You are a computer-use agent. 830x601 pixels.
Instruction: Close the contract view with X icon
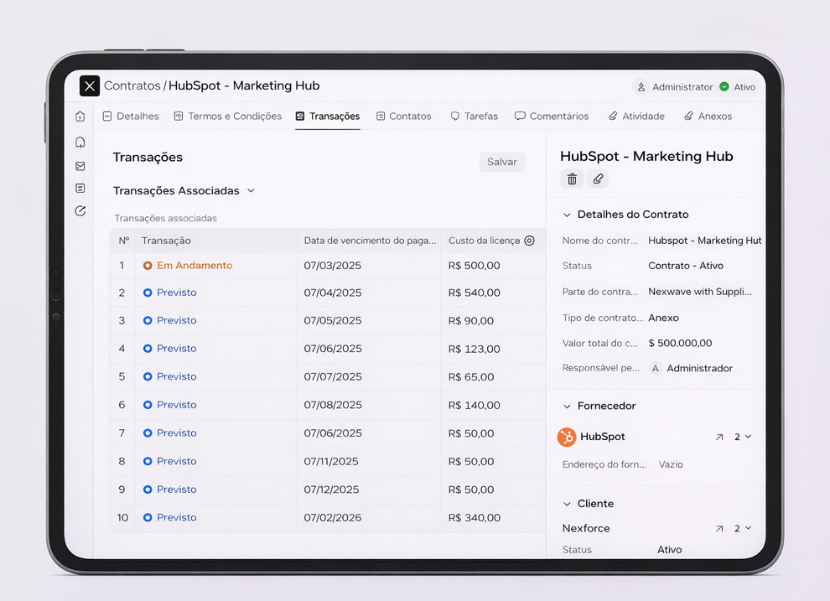click(89, 86)
